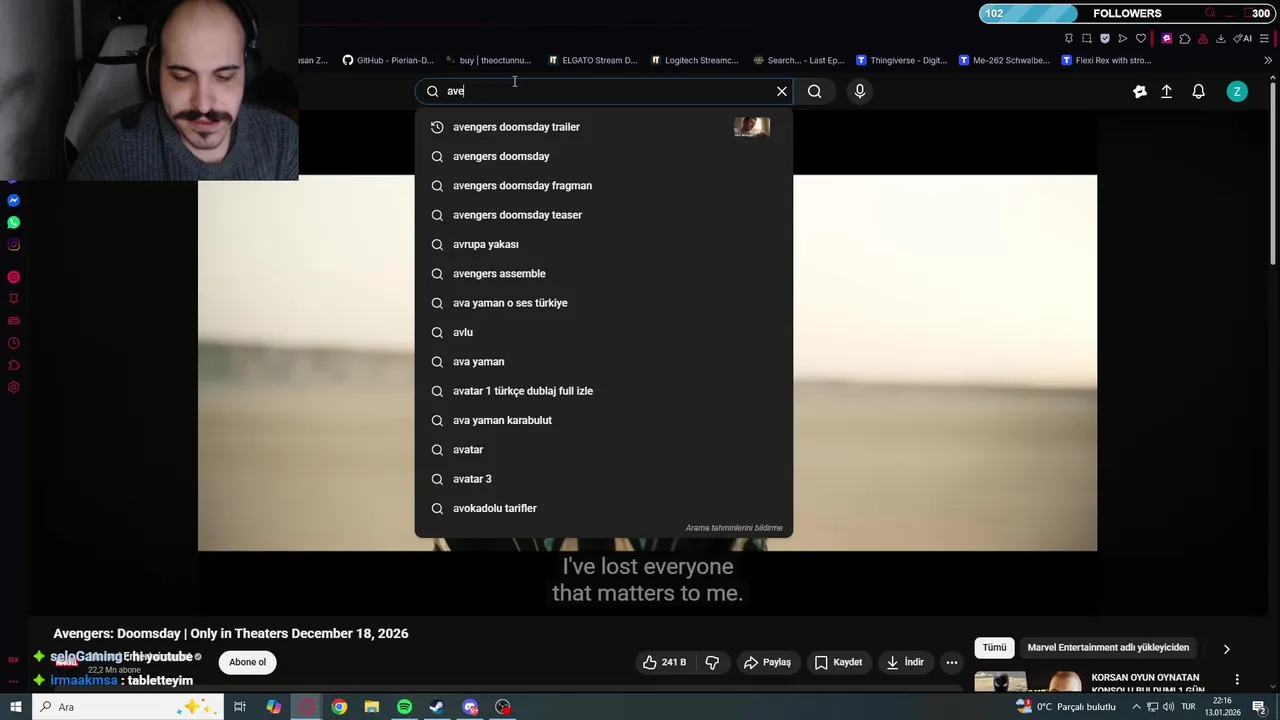Image resolution: width=1280 pixels, height=720 pixels.
Task: Click browser send flow arrow icon
Action: 1123,38
